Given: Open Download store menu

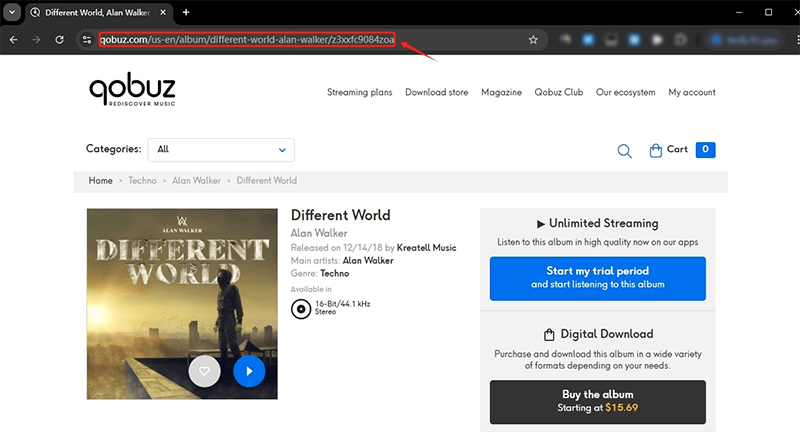Looking at the screenshot, I should (437, 92).
